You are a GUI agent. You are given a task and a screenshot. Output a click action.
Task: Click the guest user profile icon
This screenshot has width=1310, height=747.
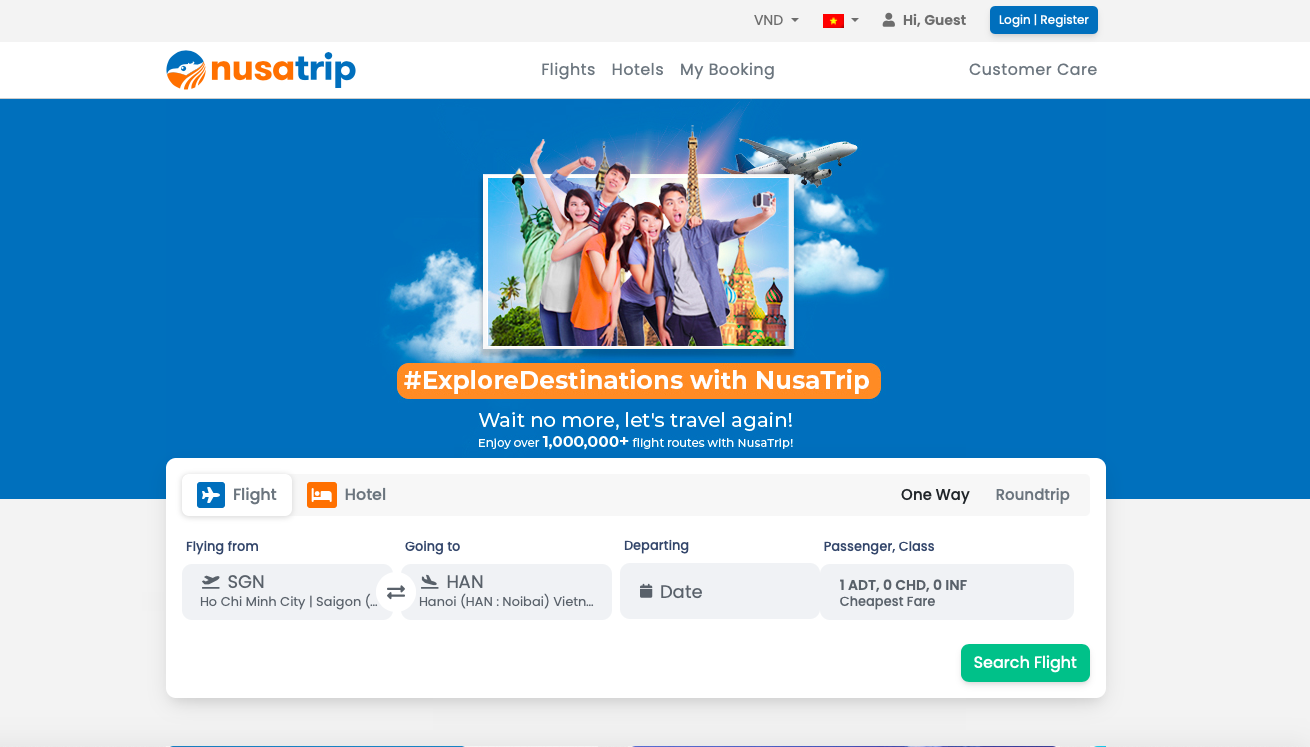(x=889, y=20)
